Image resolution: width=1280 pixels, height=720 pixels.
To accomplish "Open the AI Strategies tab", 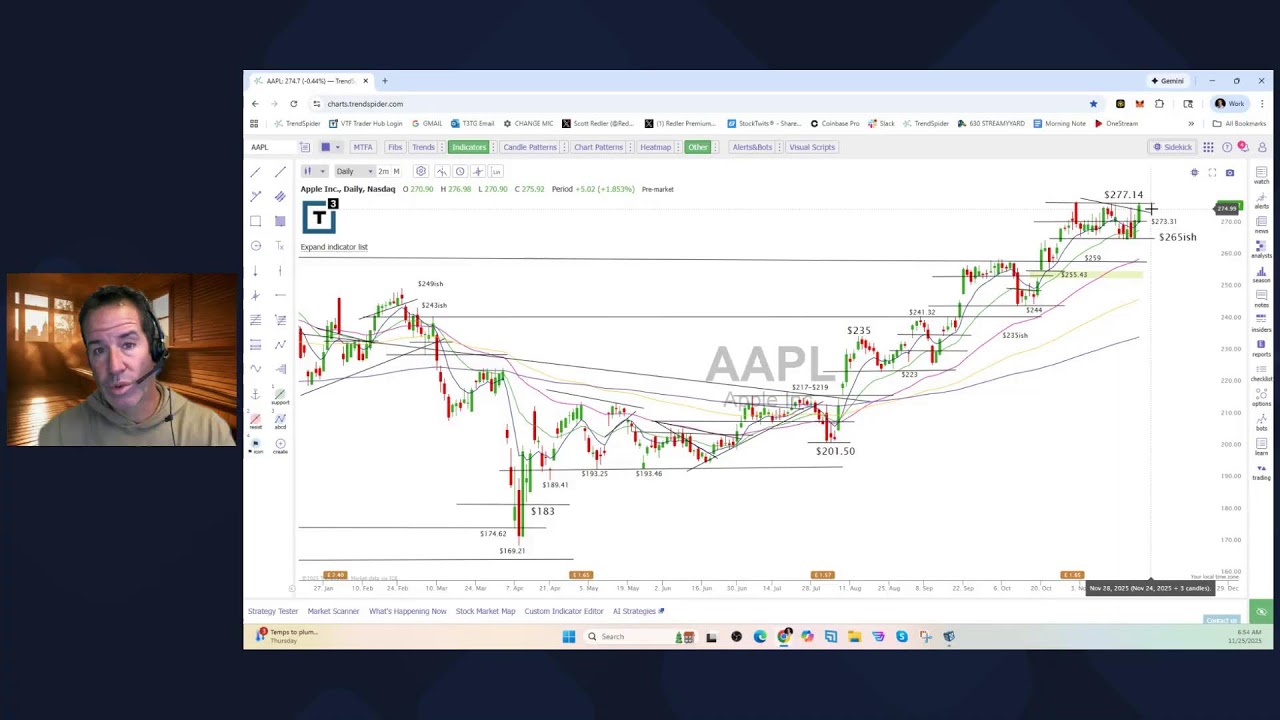I will [x=637, y=611].
